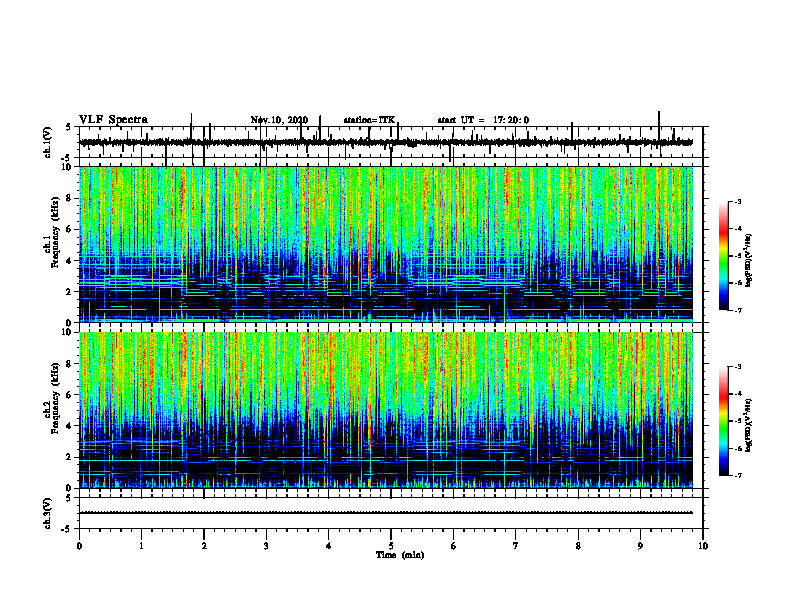
Task: Click the "Time (min)" x-axis label
Action: coord(400,555)
